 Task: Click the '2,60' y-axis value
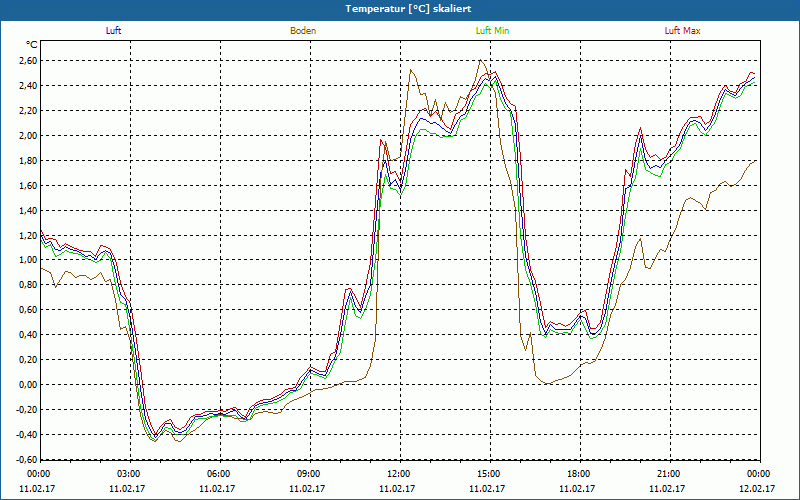29,61
